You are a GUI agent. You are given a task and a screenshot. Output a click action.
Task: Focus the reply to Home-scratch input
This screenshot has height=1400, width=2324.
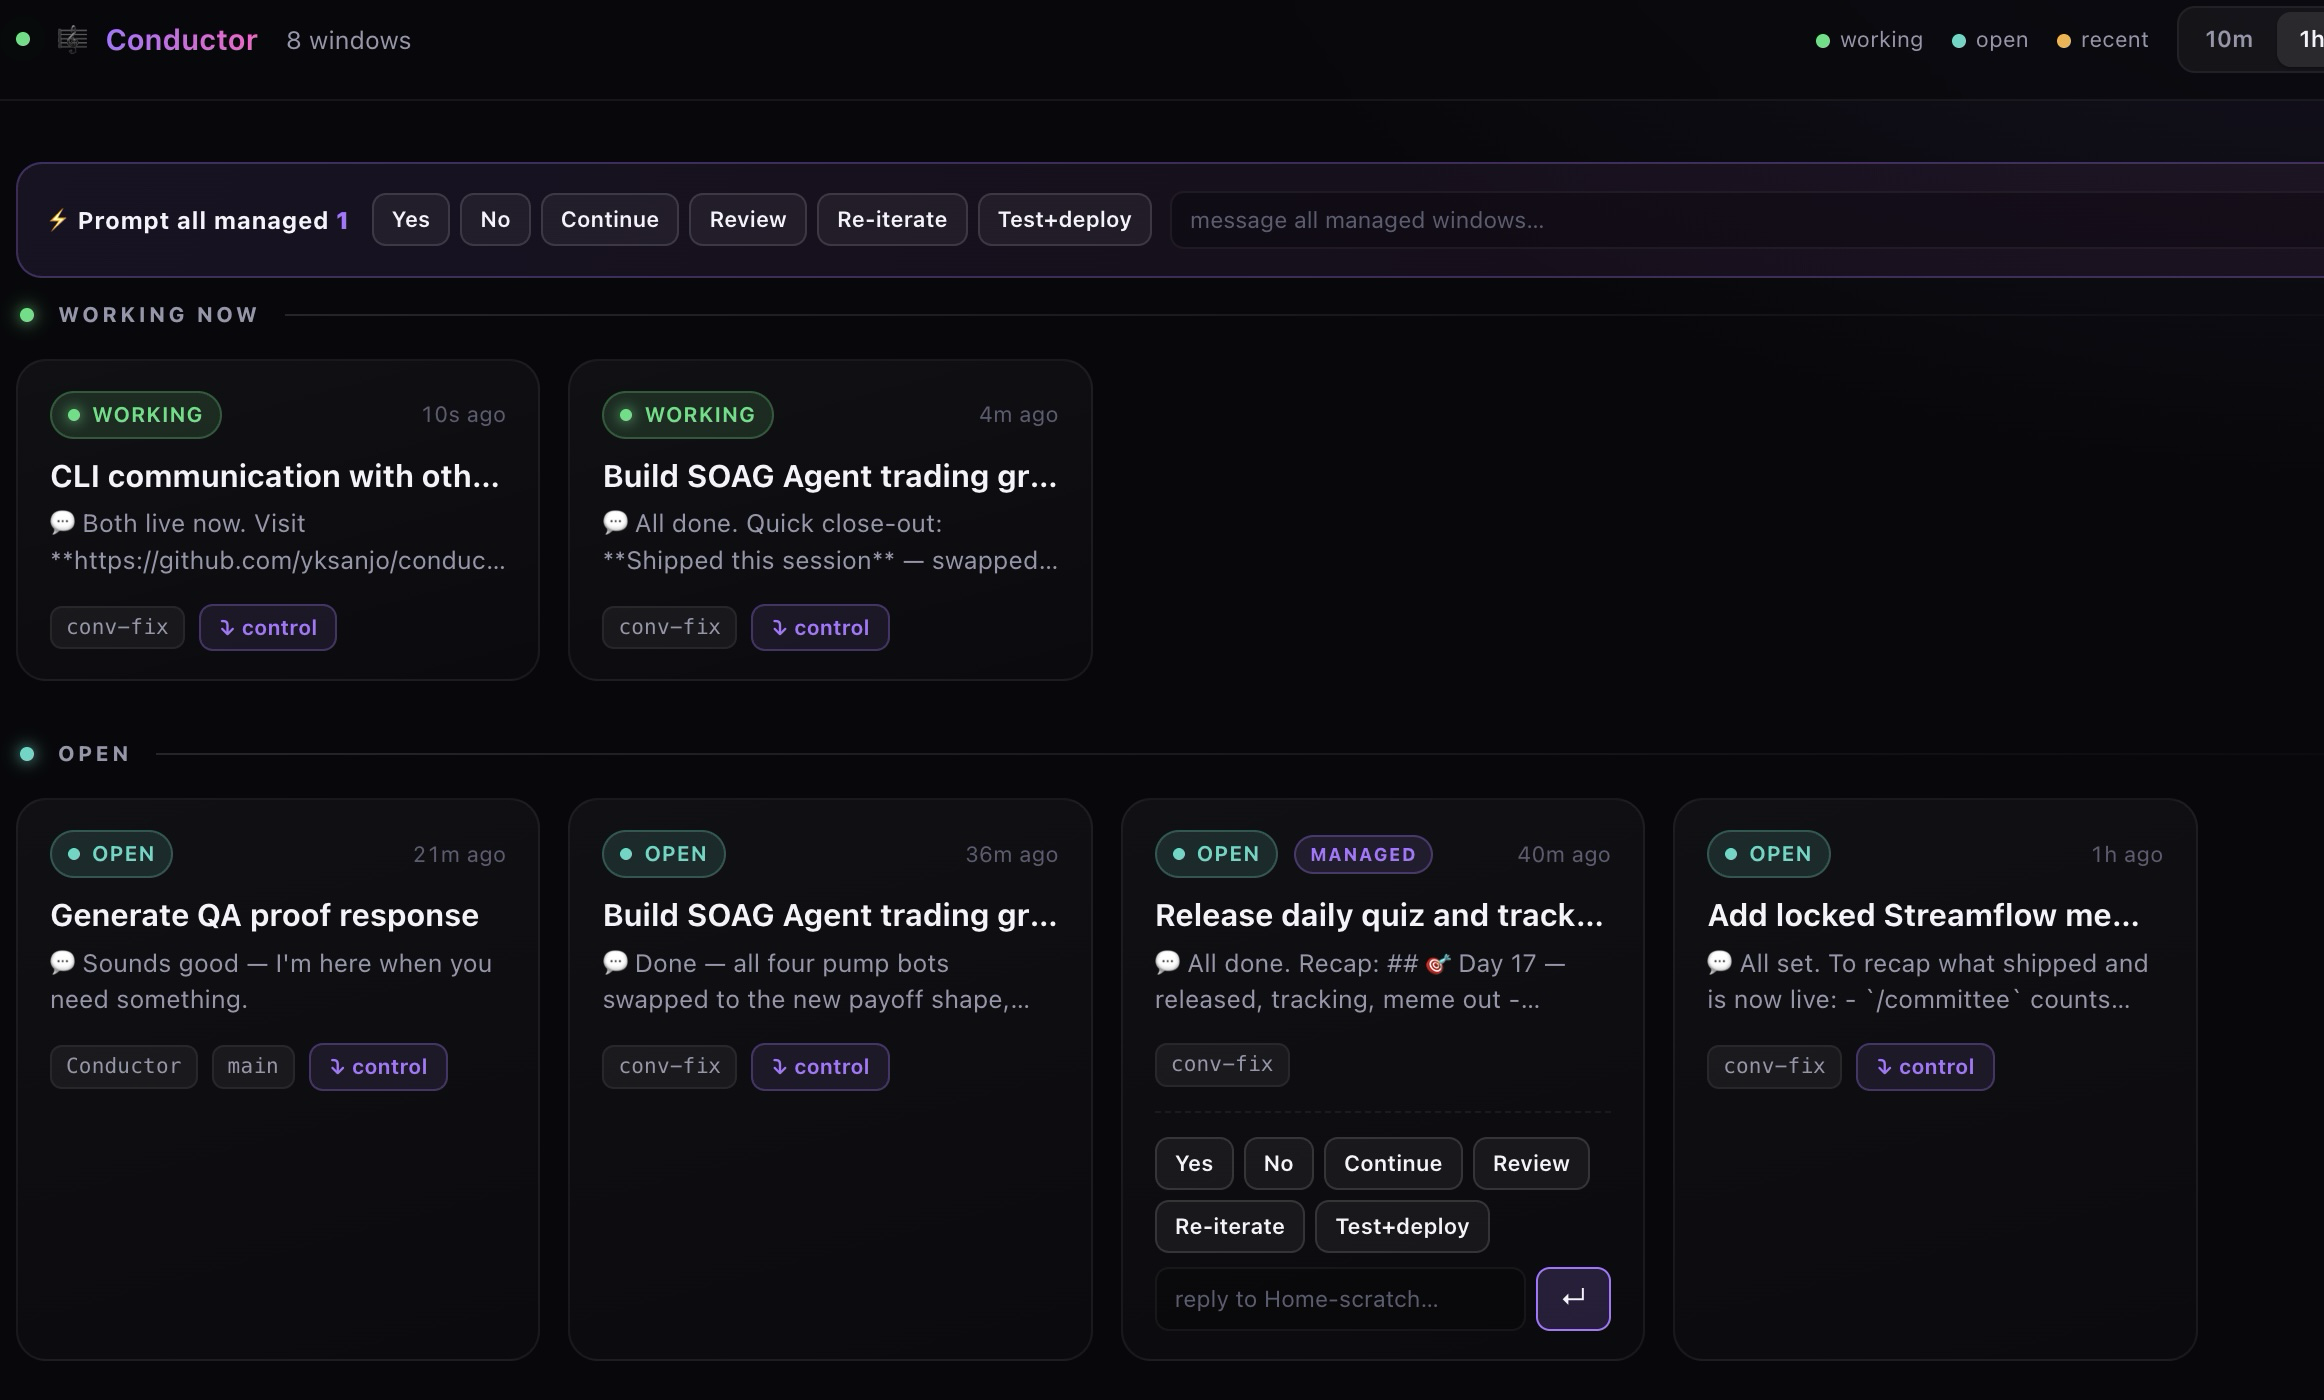(x=1340, y=1299)
